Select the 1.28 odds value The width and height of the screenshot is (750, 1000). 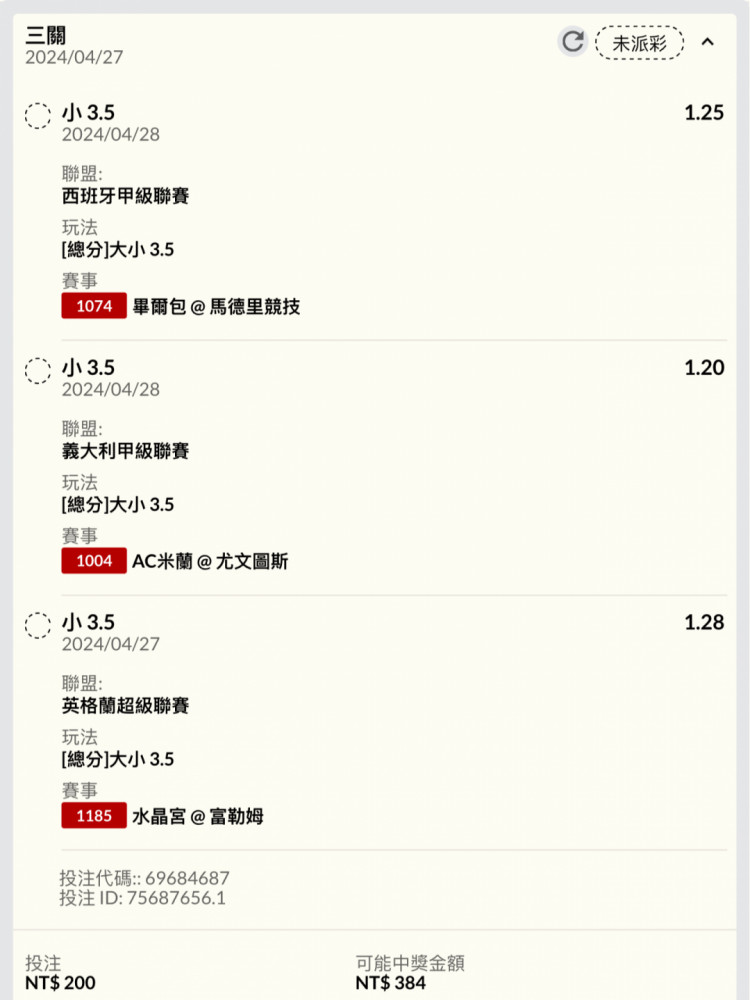[704, 622]
